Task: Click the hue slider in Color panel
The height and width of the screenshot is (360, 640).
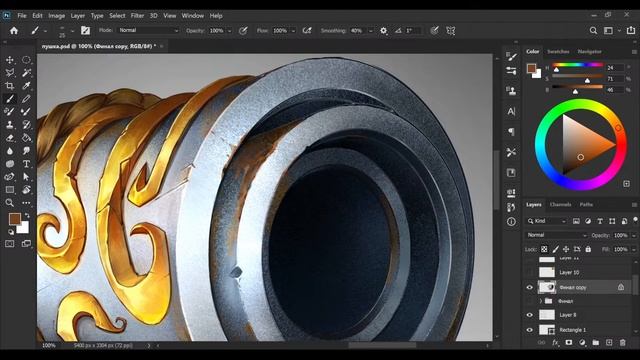Action: click(577, 65)
